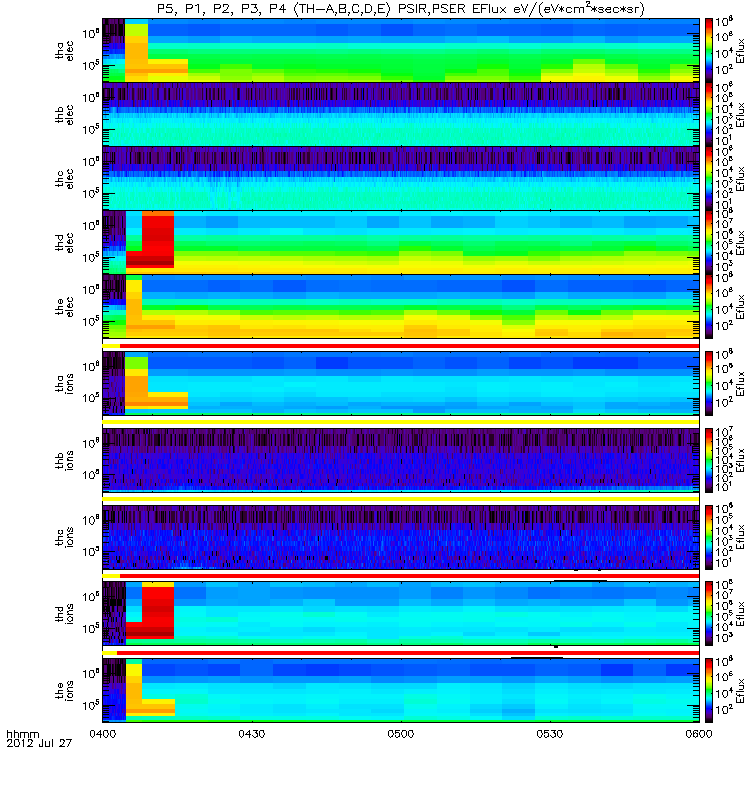Click the color bar beside tha ions panel
The image size is (750, 800).
click(x=709, y=383)
